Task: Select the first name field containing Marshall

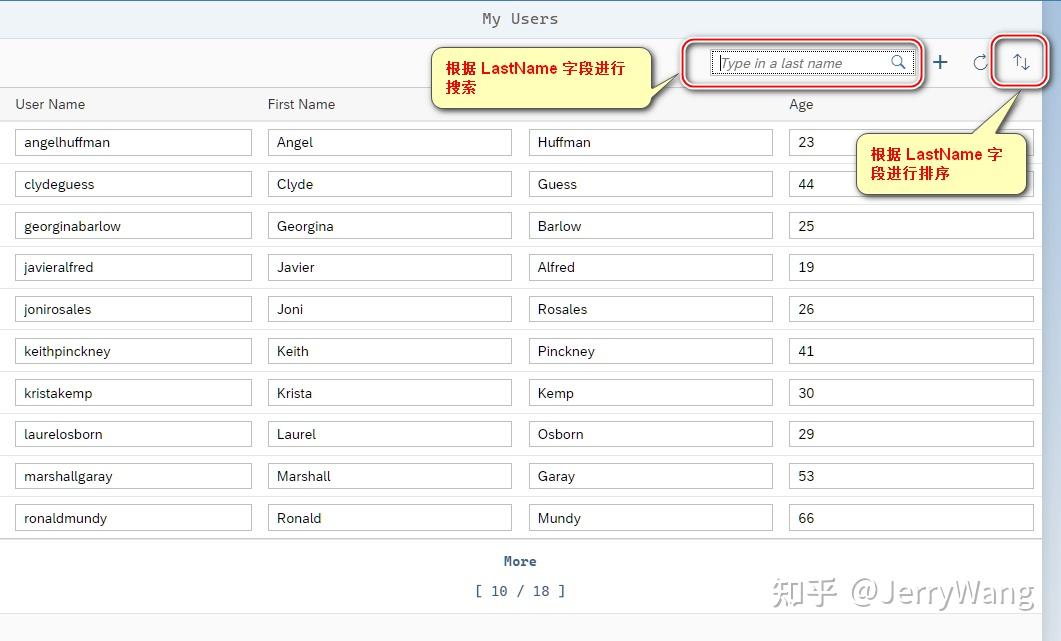Action: (389, 476)
